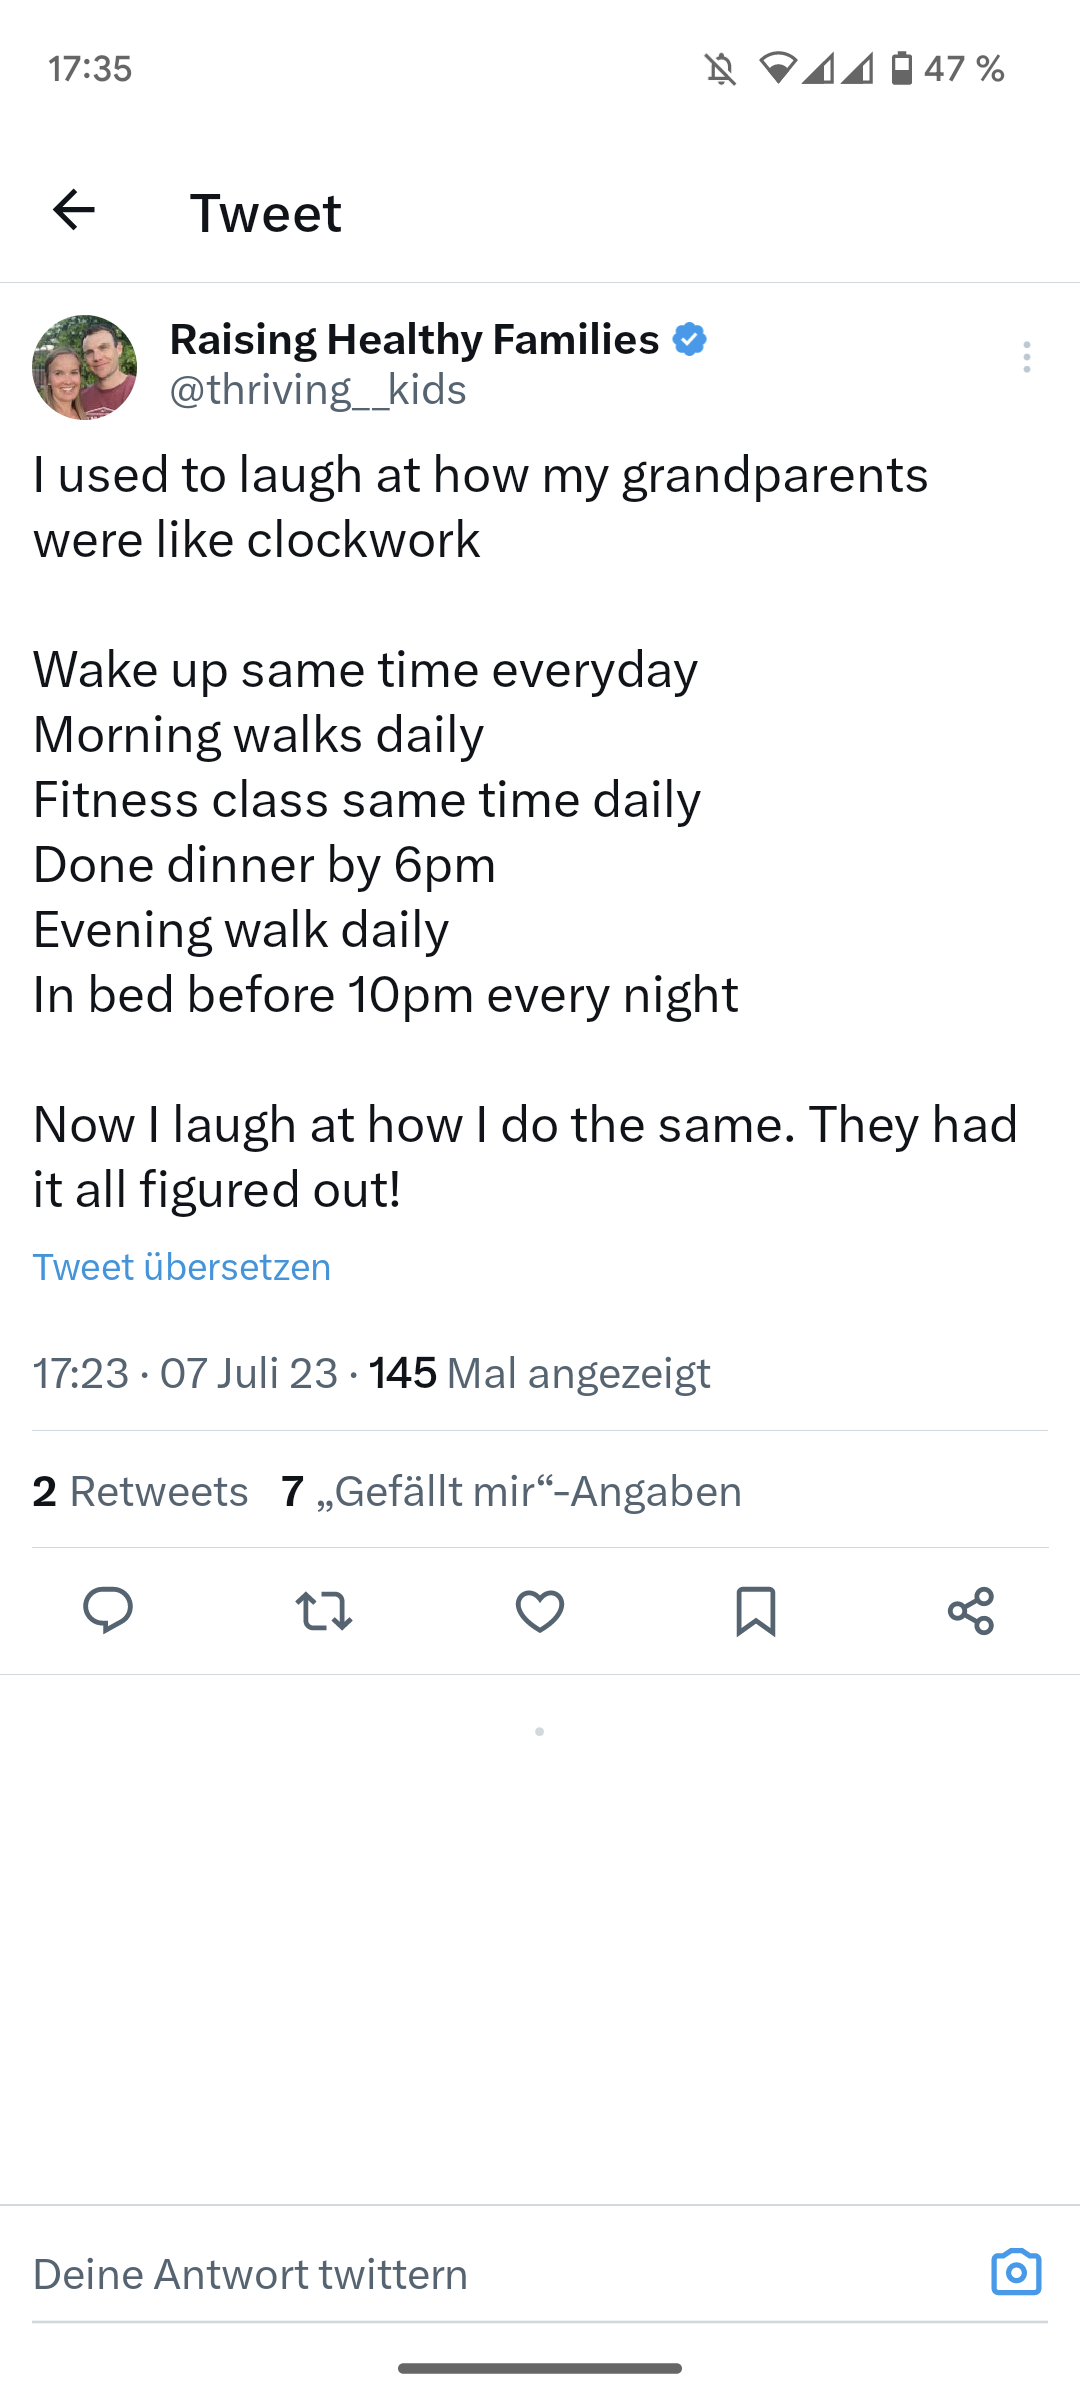Bookmark this tweet
The height and width of the screenshot is (2400, 1080).
click(x=756, y=1610)
